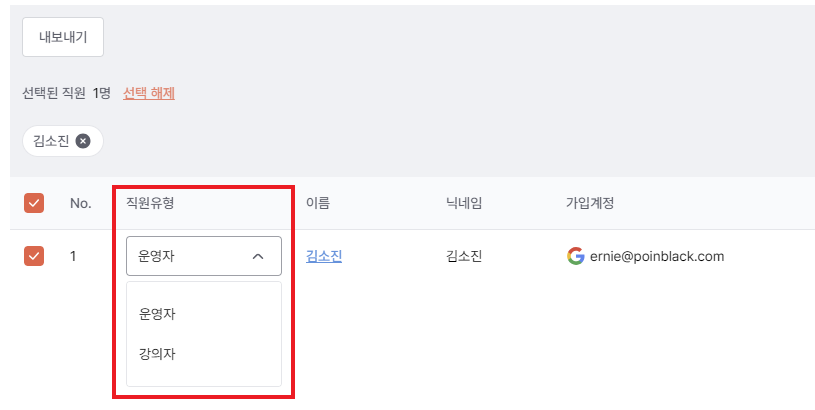
Task: Click the No. column header
Action: [x=81, y=203]
